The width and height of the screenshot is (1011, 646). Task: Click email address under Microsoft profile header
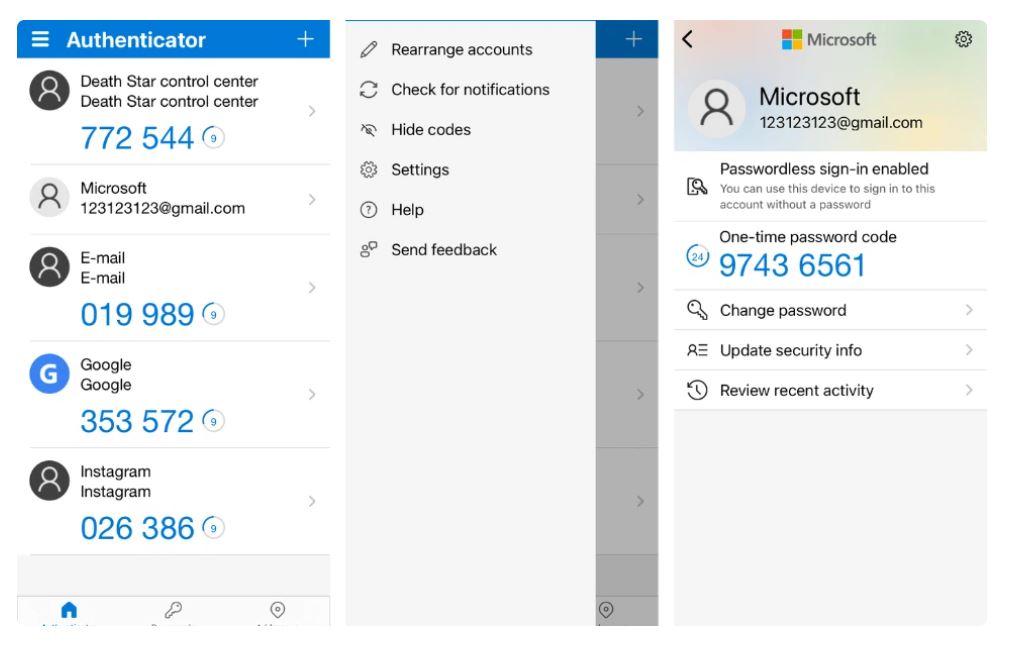pos(841,122)
